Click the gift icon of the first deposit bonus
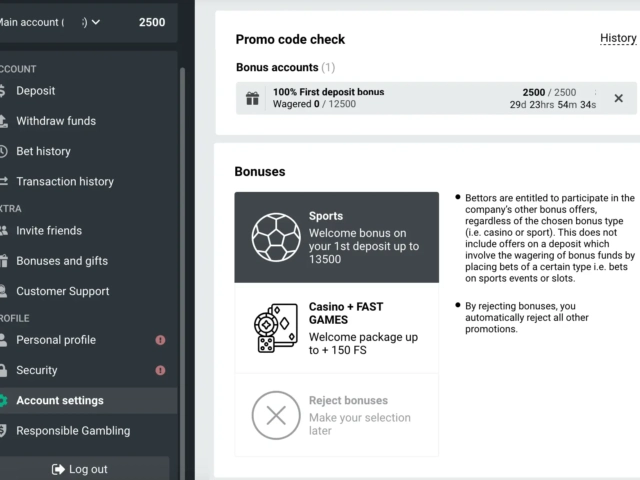The height and width of the screenshot is (480, 640). 252,98
